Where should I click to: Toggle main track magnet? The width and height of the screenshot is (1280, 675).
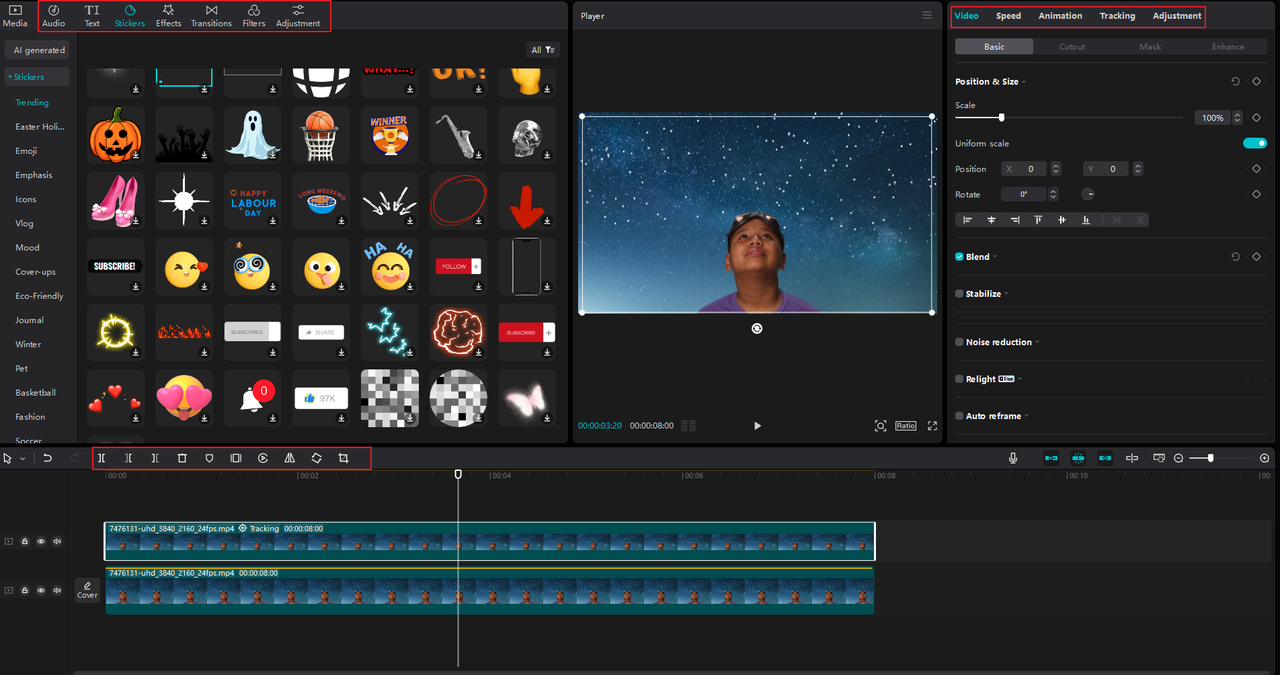coord(1051,458)
